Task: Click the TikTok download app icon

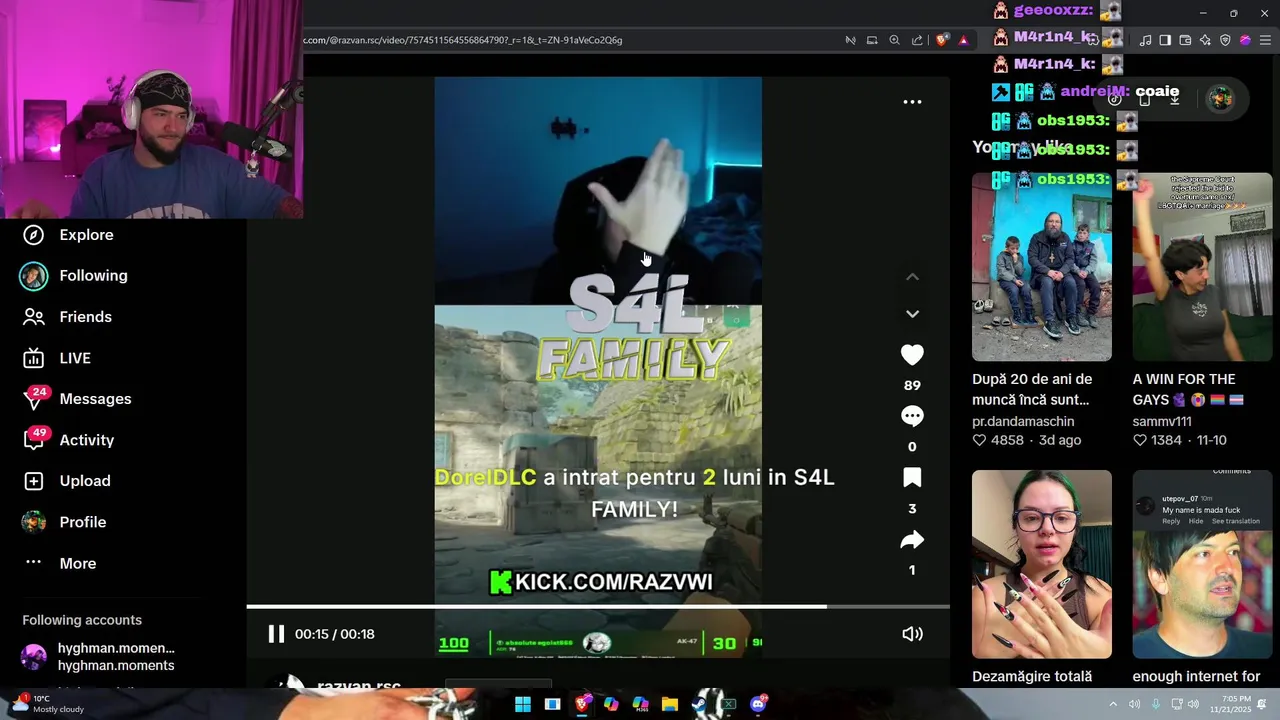Action: click(x=1175, y=98)
